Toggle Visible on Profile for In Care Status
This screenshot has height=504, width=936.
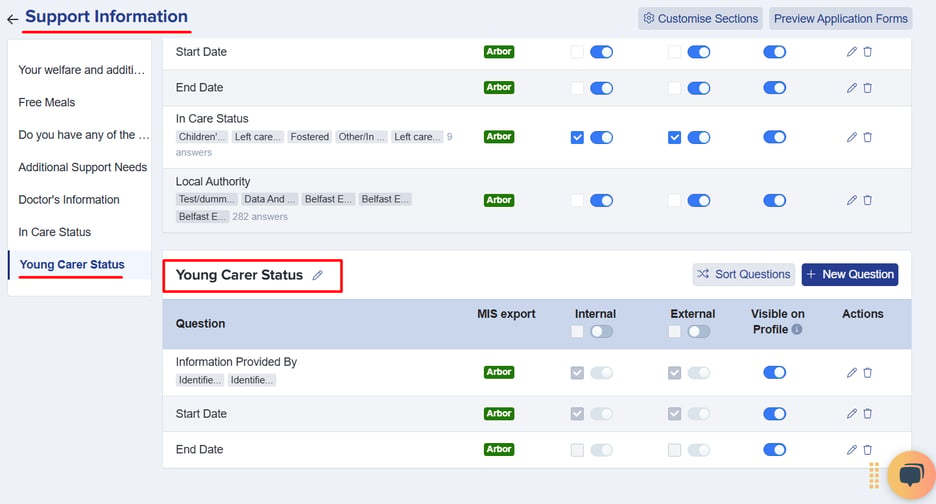(x=774, y=137)
